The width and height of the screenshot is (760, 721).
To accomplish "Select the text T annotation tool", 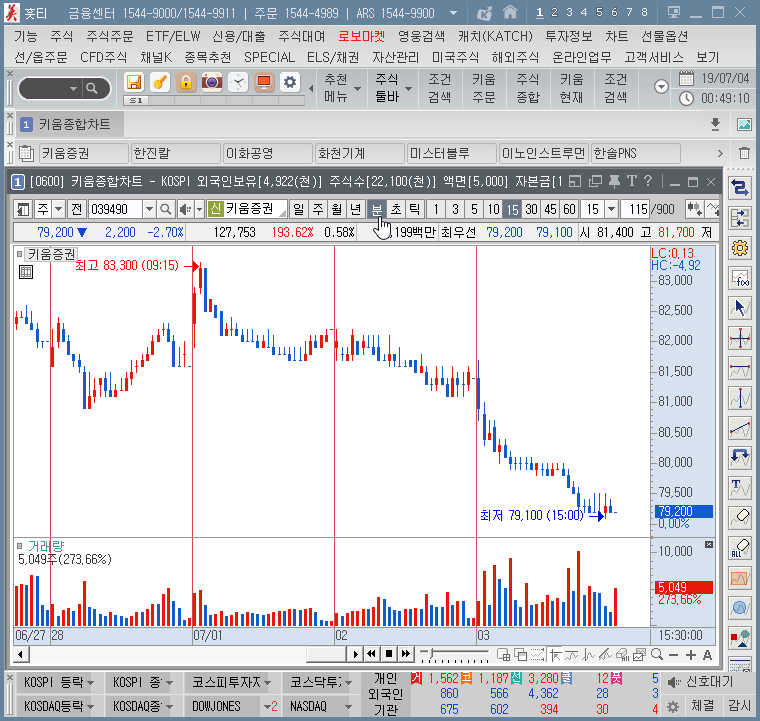I will coord(740,488).
